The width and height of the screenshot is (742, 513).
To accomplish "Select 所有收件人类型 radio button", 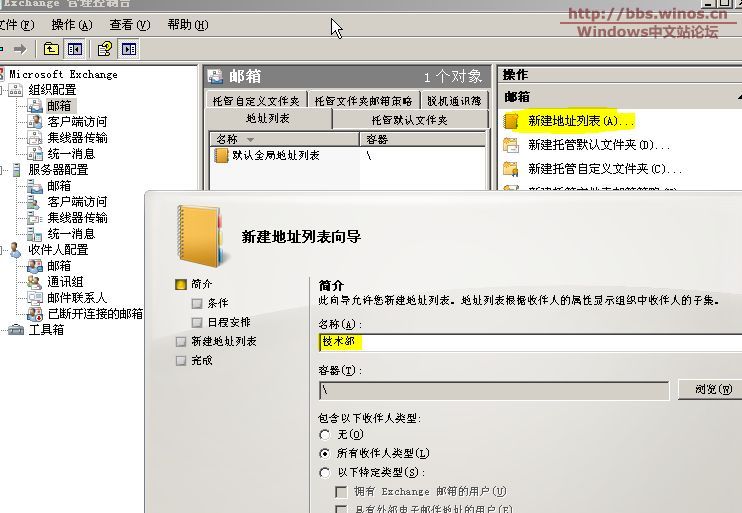I will [324, 454].
